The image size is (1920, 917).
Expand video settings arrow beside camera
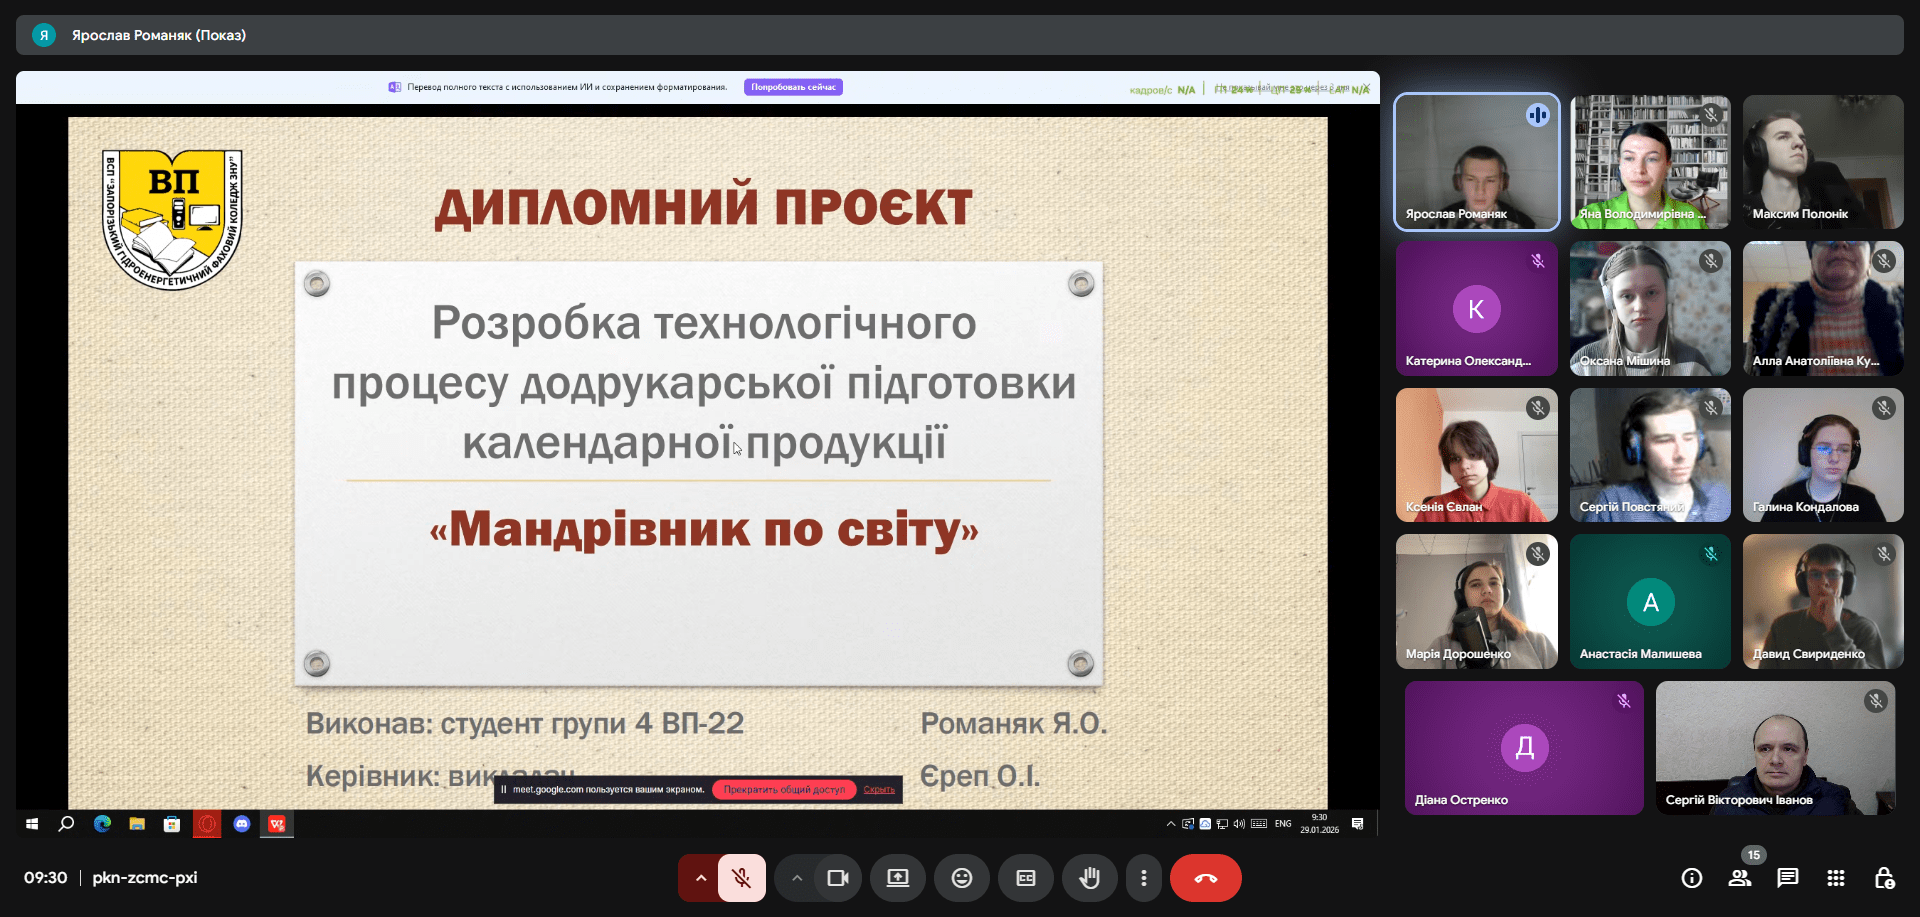pos(797,878)
